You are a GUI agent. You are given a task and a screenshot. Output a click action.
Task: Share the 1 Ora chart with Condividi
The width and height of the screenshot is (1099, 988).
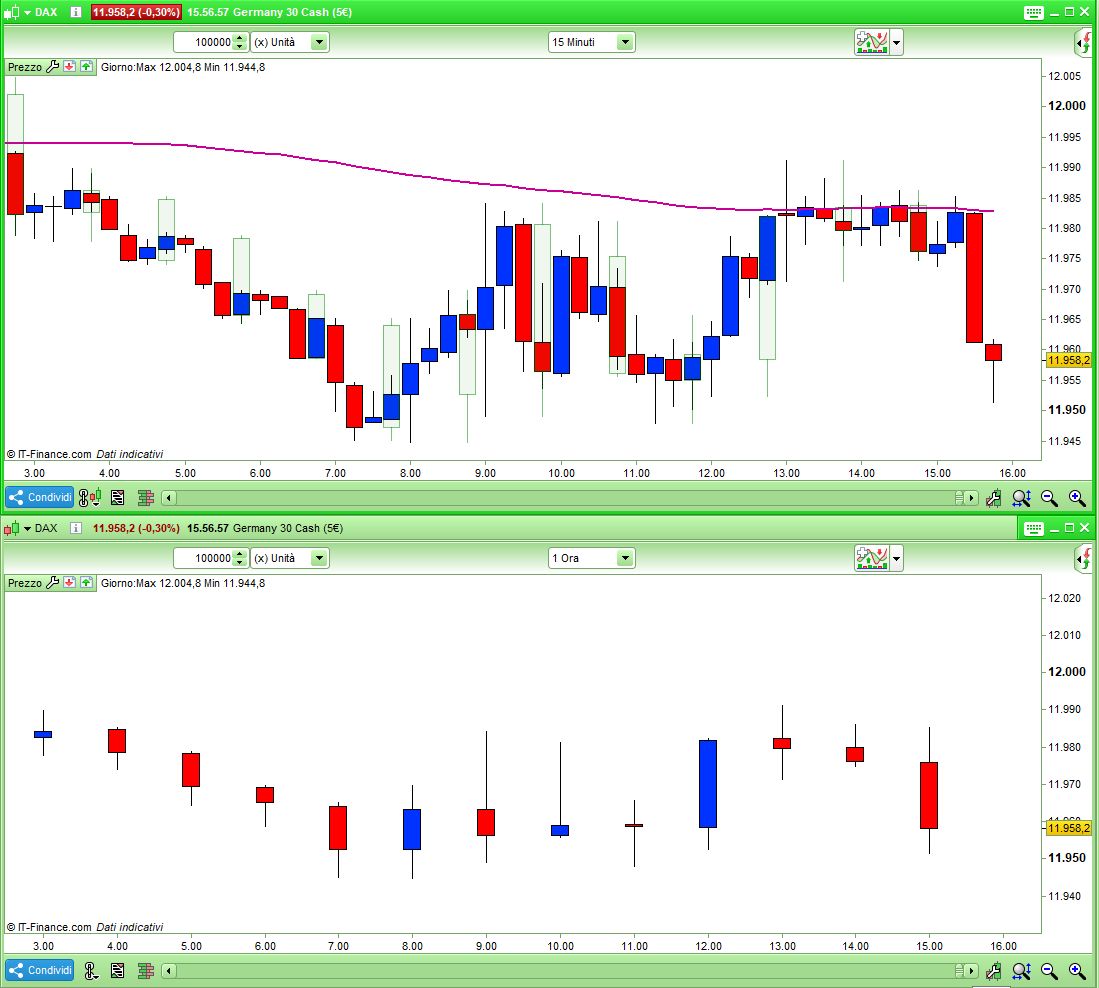(40, 970)
